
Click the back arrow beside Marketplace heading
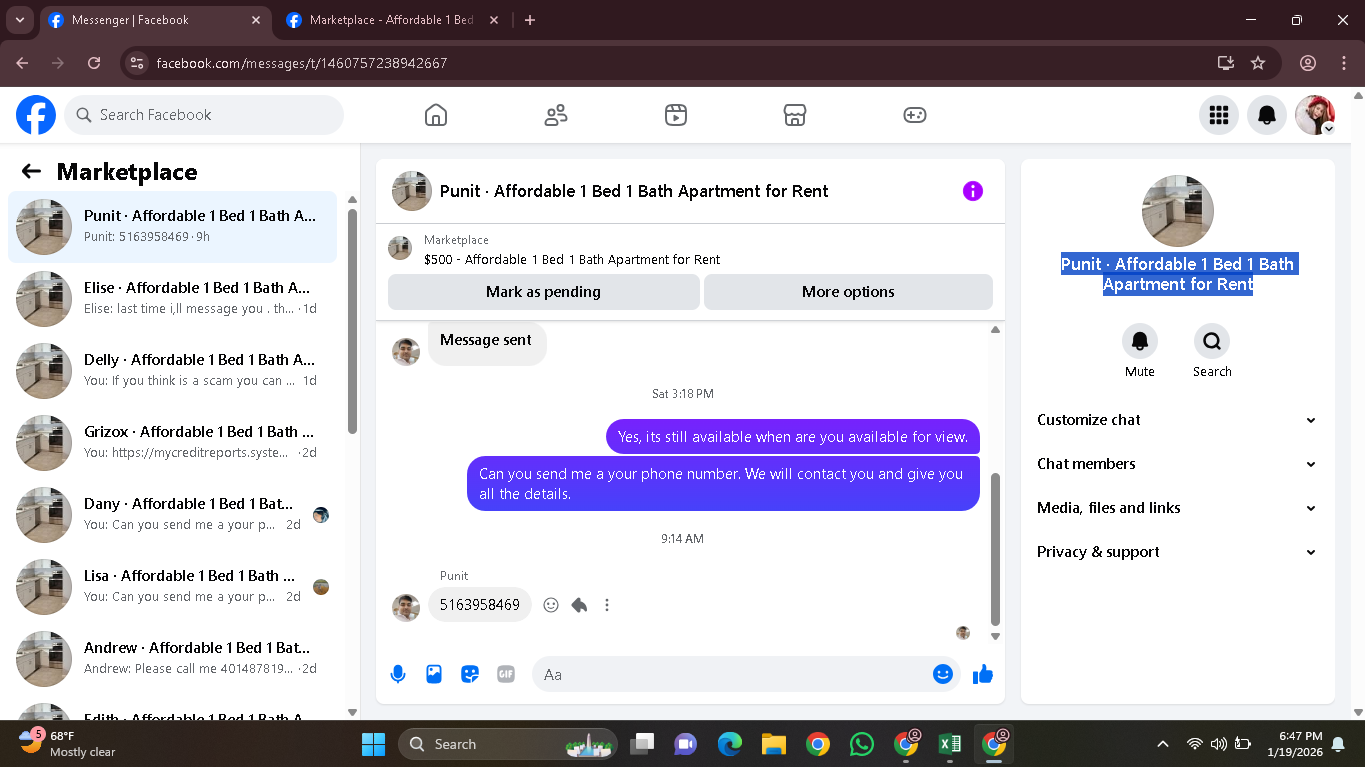tap(31, 171)
